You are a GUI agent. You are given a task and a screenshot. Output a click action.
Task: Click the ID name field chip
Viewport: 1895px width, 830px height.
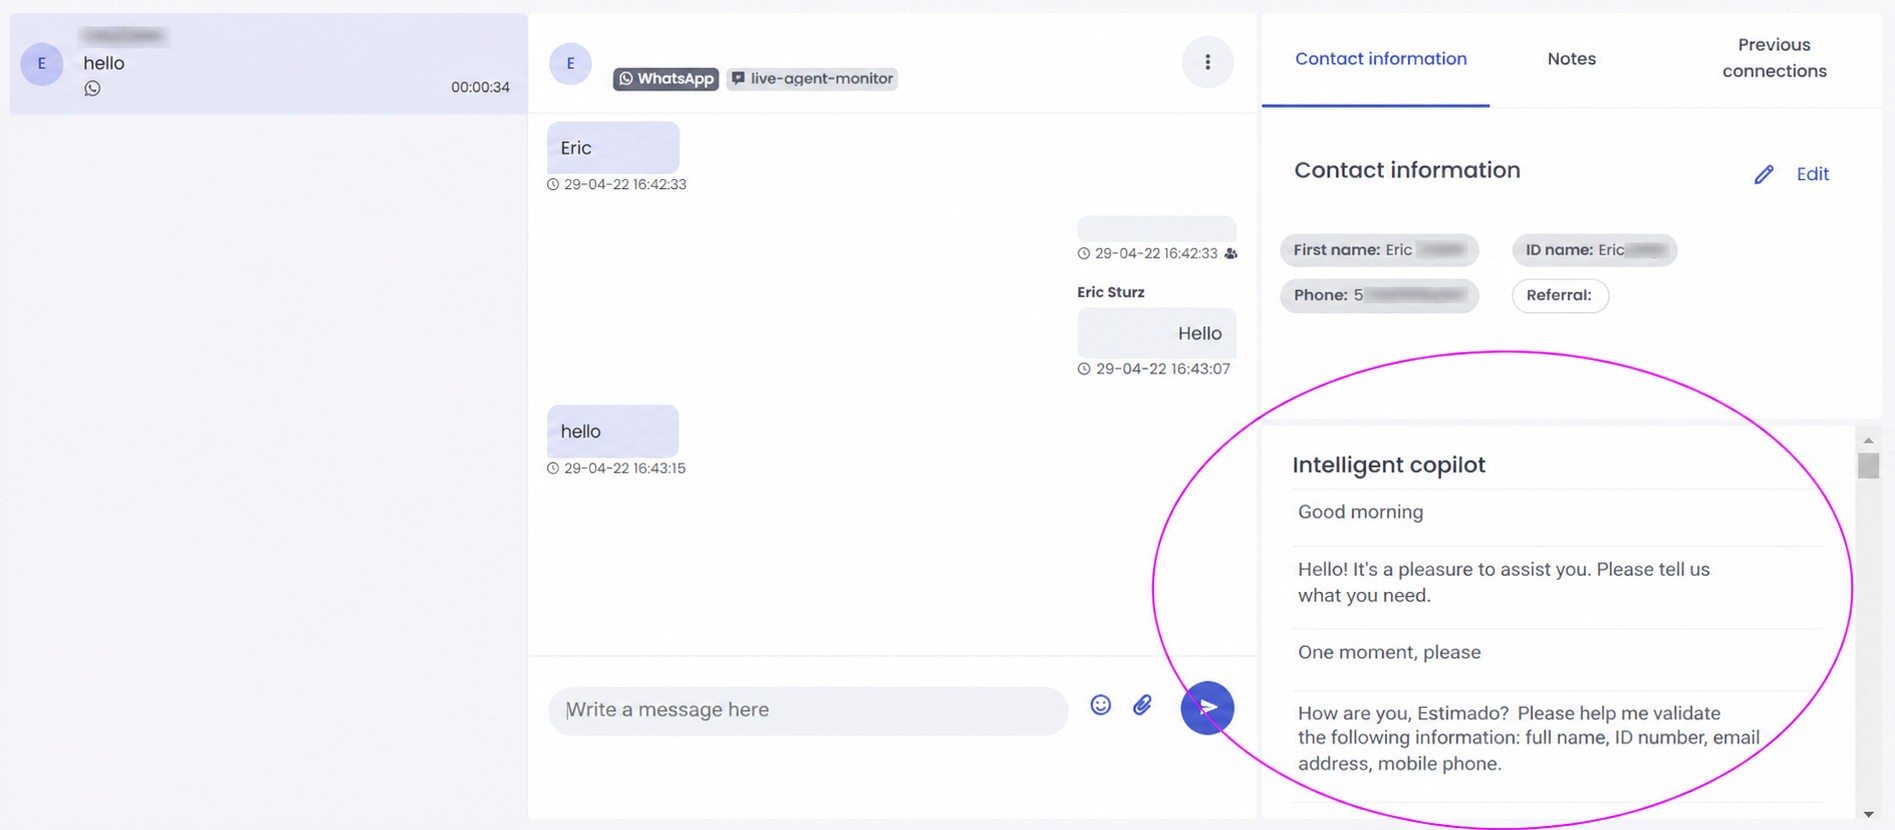click(1594, 250)
